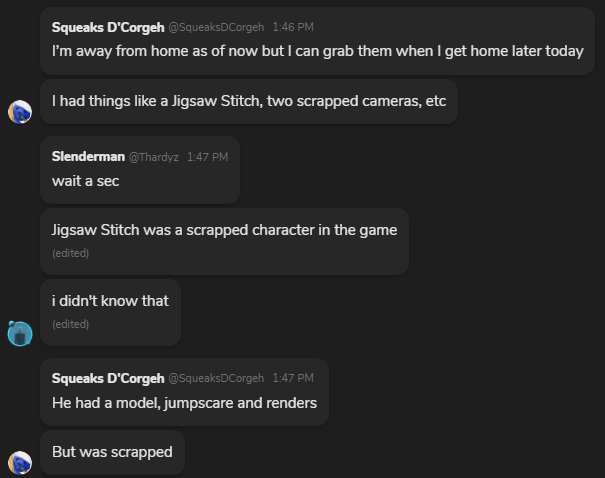The height and width of the screenshot is (478, 605).
Task: Click "(edited)" under the scrapped character message
Action: [x=70, y=254]
